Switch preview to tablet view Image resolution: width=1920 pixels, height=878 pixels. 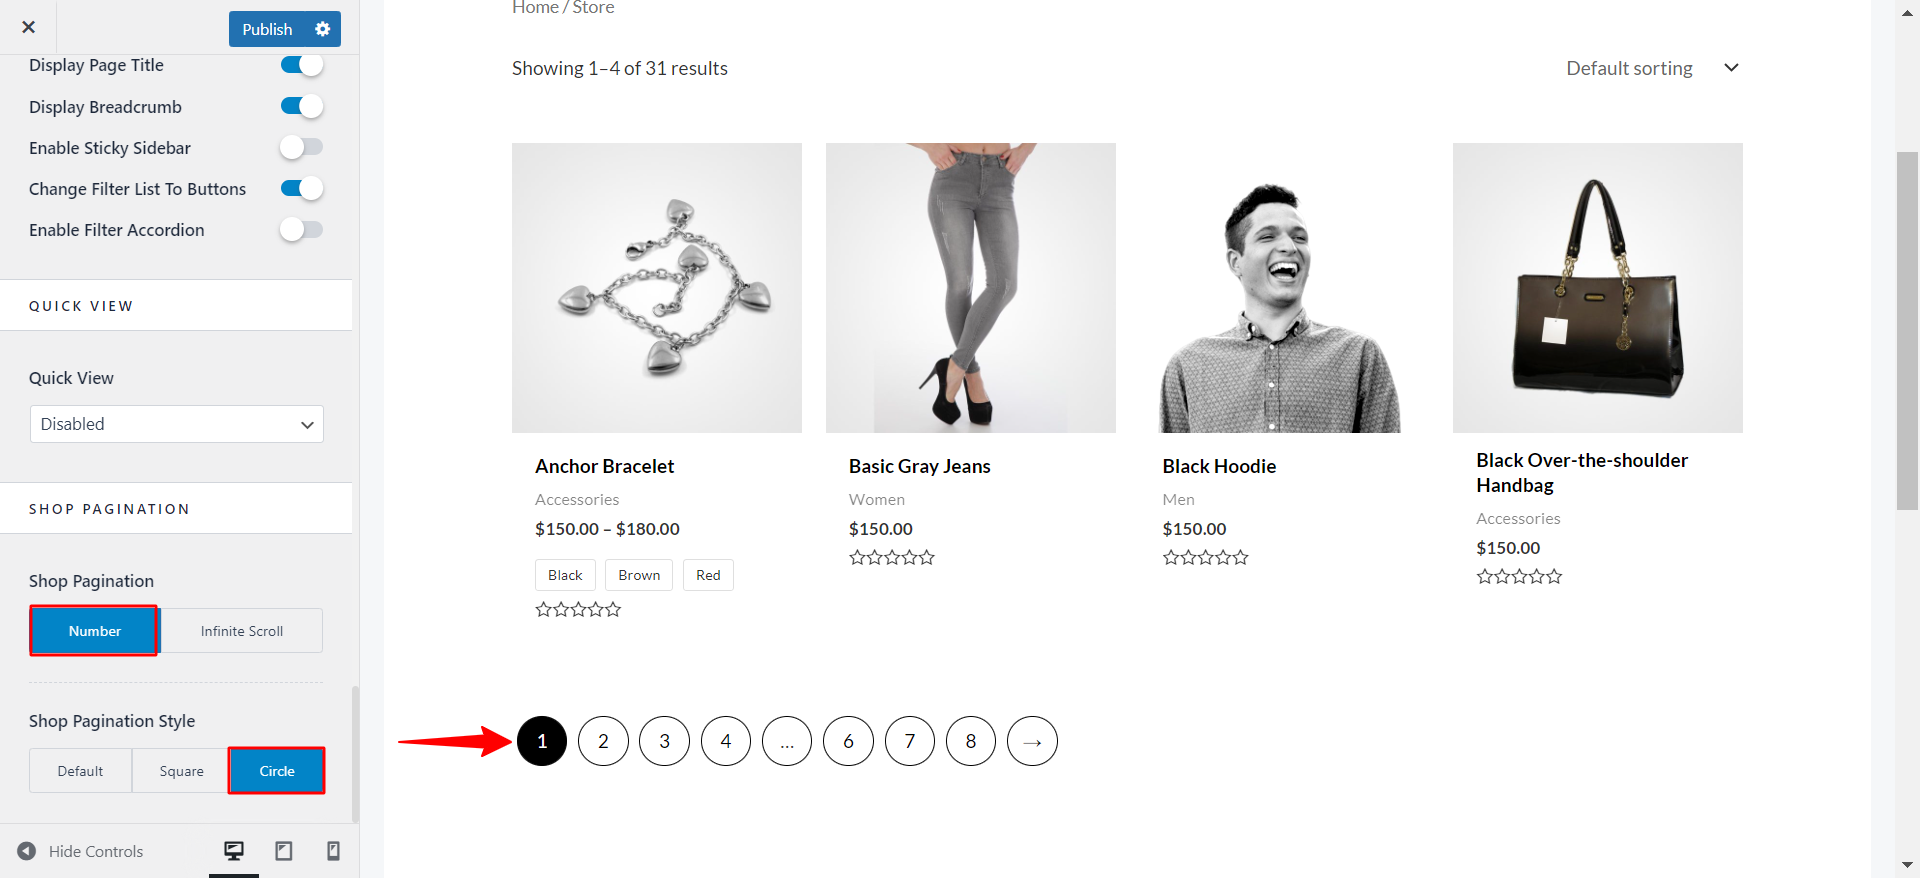click(x=284, y=850)
